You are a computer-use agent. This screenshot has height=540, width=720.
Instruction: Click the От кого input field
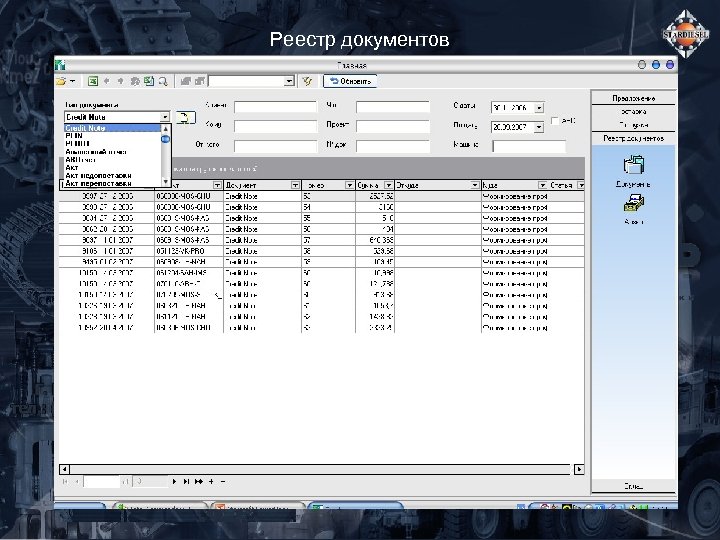(276, 146)
